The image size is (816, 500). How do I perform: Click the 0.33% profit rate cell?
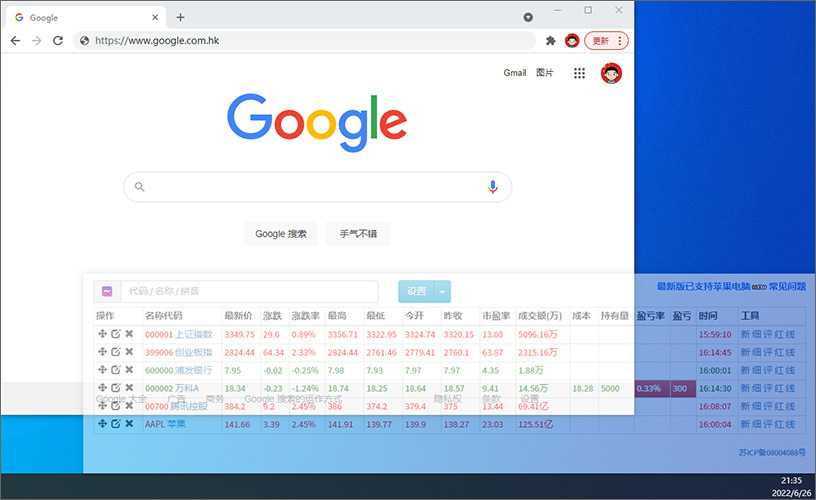652,389
